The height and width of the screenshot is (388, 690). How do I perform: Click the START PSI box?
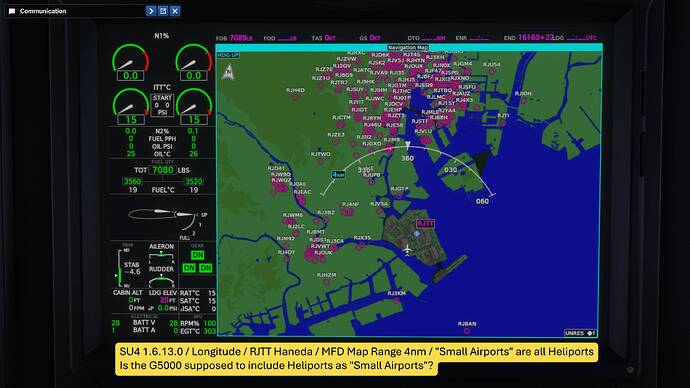click(x=162, y=105)
